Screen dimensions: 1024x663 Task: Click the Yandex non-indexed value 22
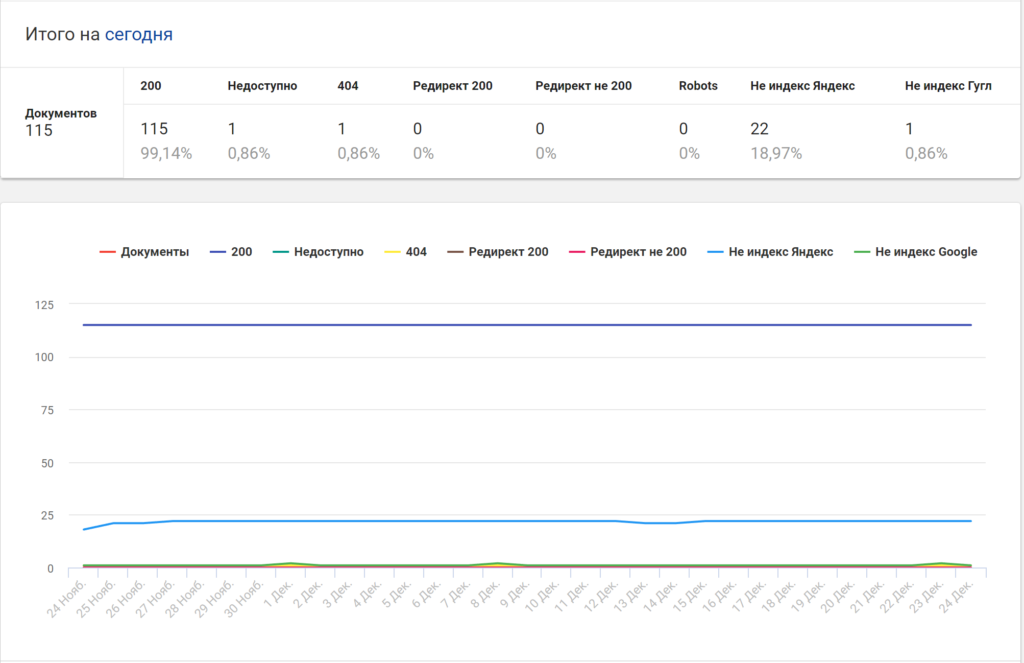[x=762, y=129]
